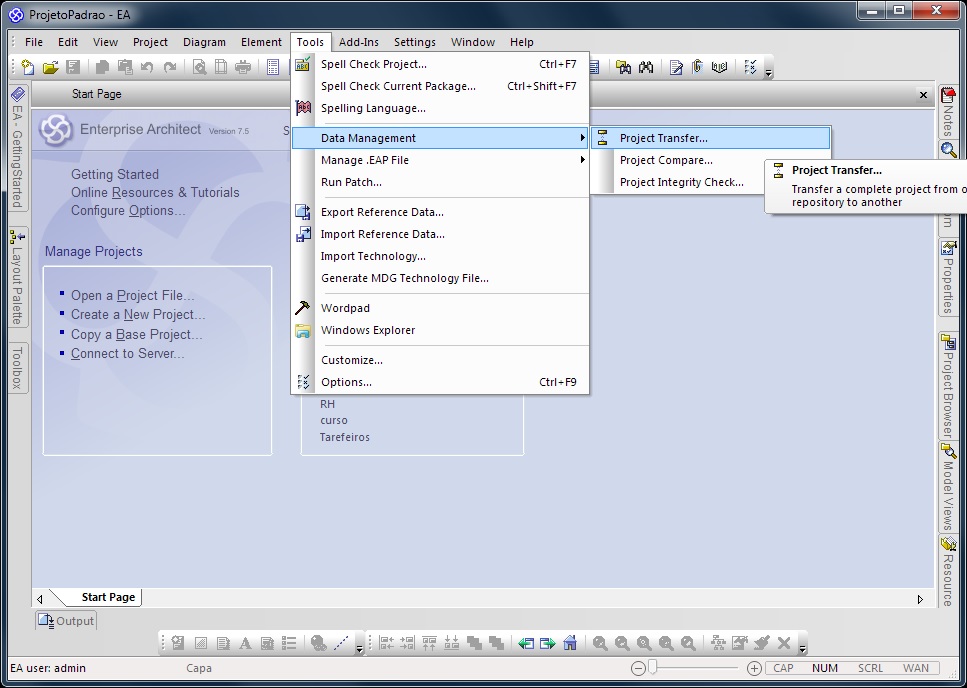This screenshot has width=967, height=688.
Task: Expand the Manage .EAP File submenu
Action: (x=364, y=160)
